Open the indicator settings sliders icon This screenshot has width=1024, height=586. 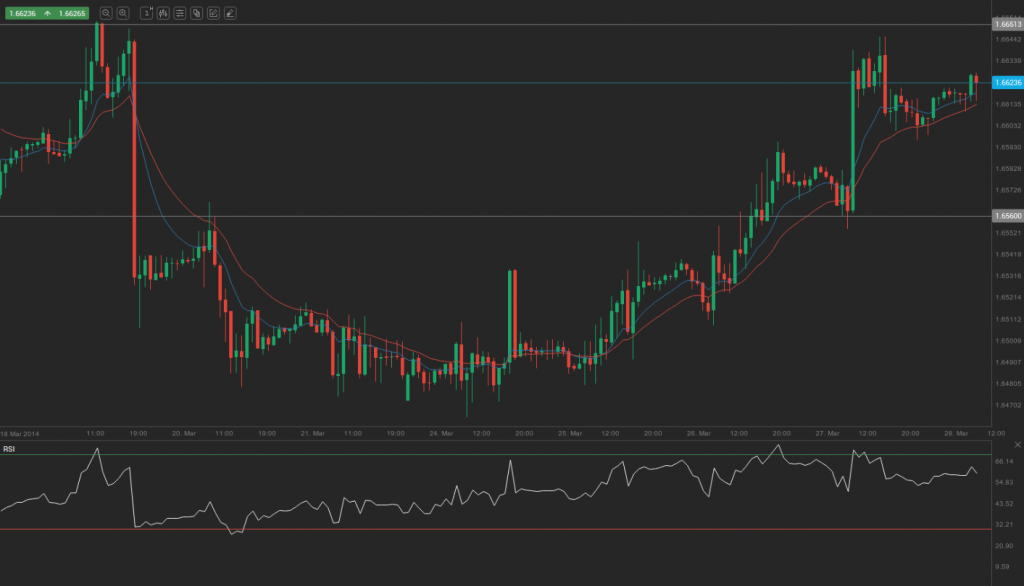pos(180,13)
